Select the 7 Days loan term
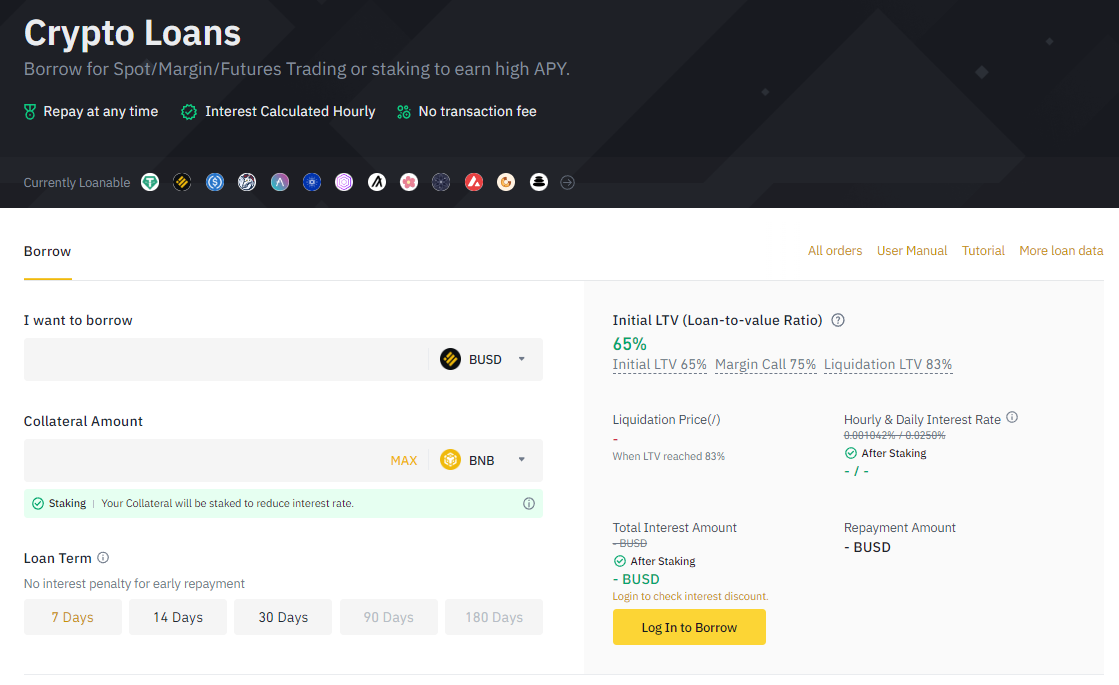Image resolution: width=1119 pixels, height=685 pixels. pos(72,617)
